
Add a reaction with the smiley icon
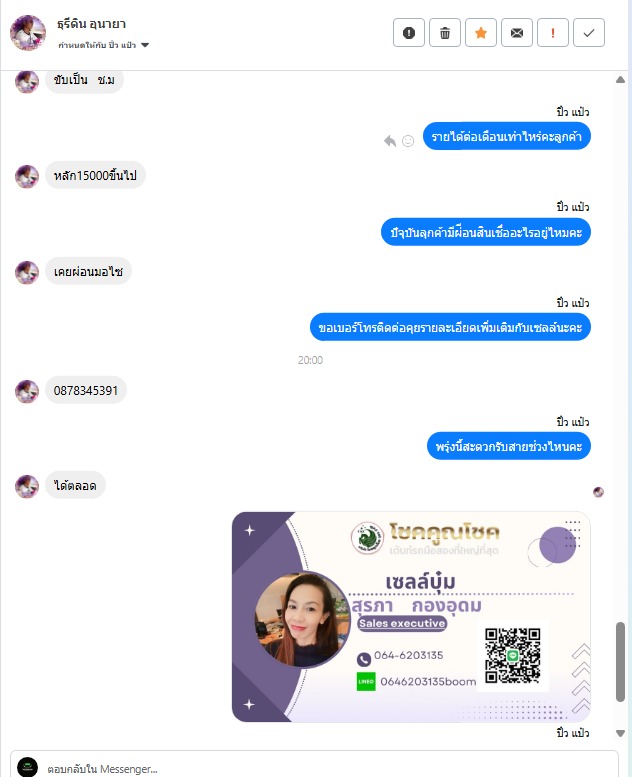408,141
